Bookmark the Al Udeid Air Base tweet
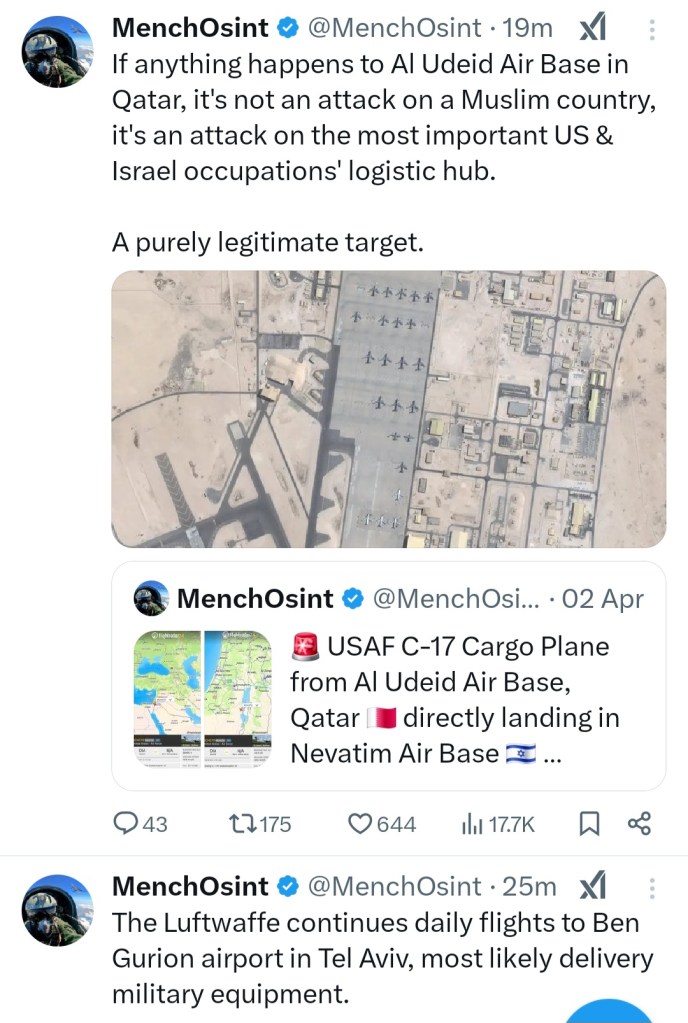This screenshot has width=688, height=1023. [x=590, y=824]
